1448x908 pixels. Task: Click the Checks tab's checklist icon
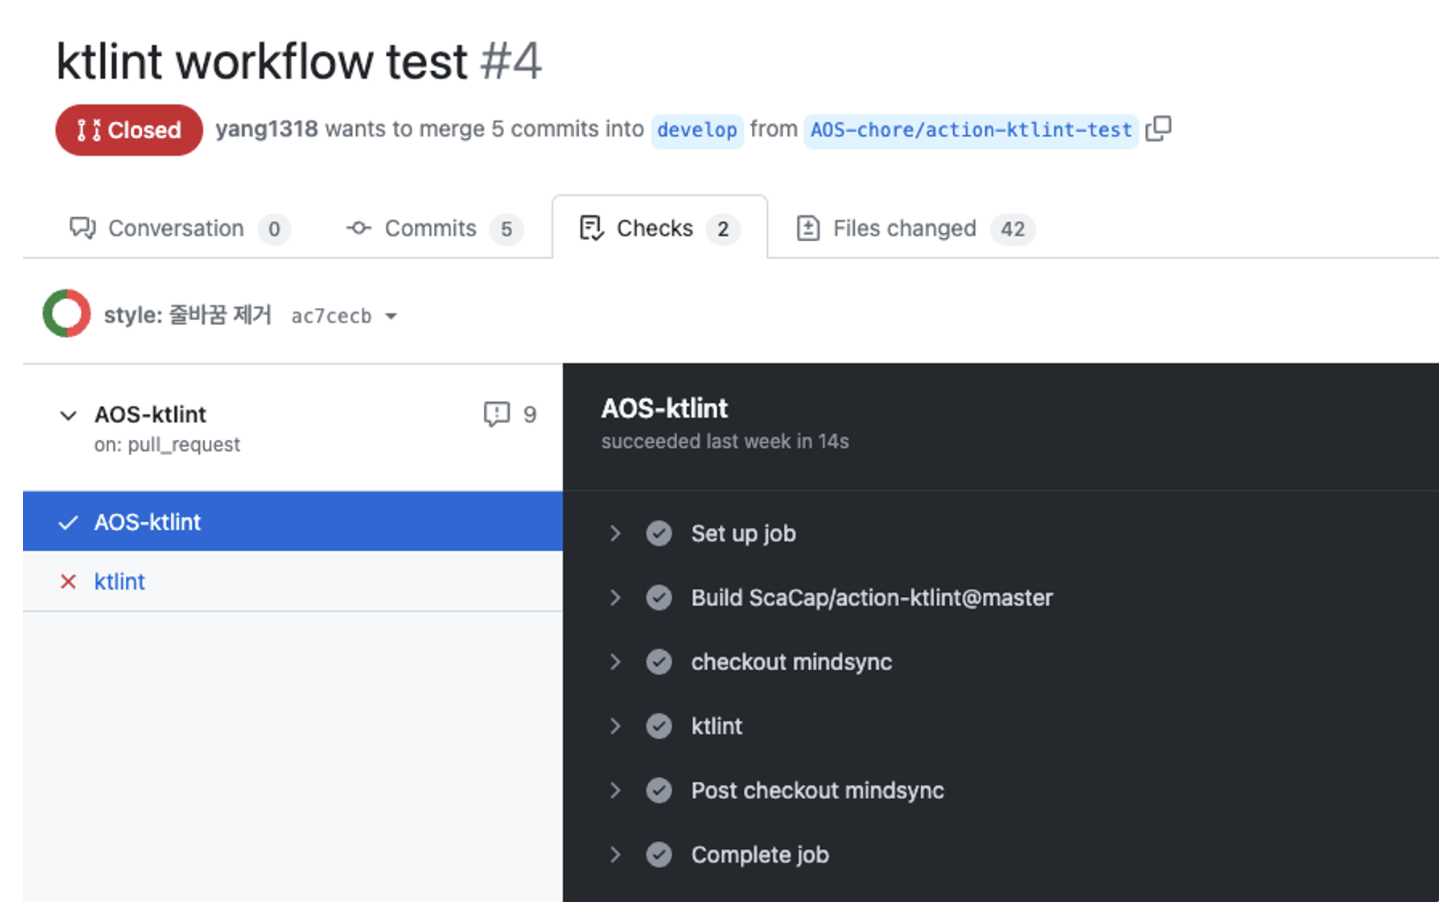point(591,228)
